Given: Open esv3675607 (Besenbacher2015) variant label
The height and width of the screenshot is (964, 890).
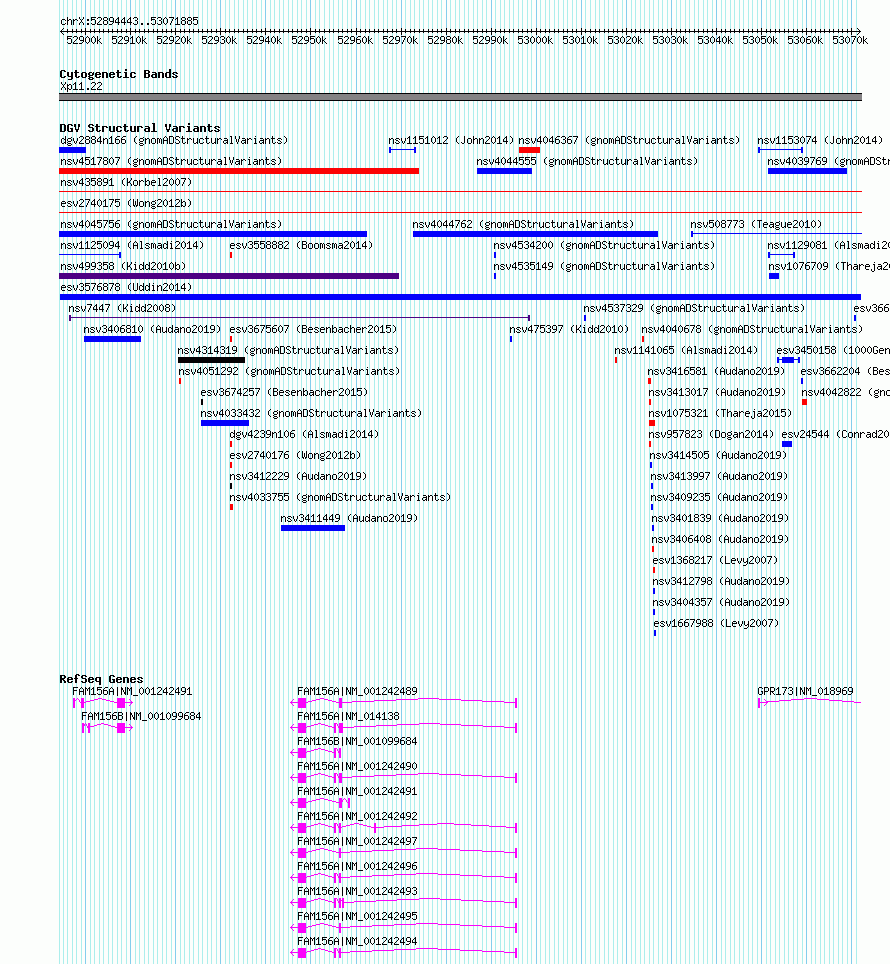Looking at the screenshot, I should [313, 330].
